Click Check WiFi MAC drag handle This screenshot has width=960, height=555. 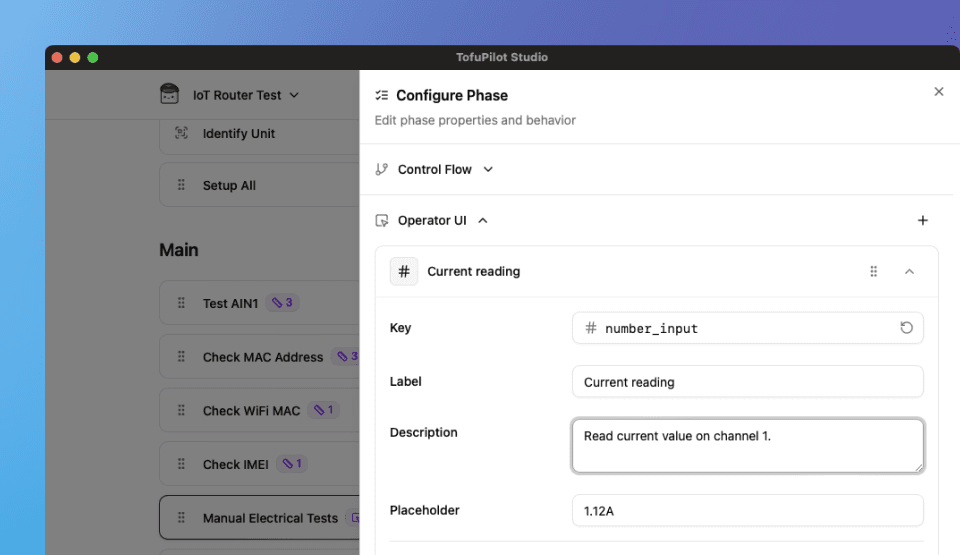pos(181,410)
